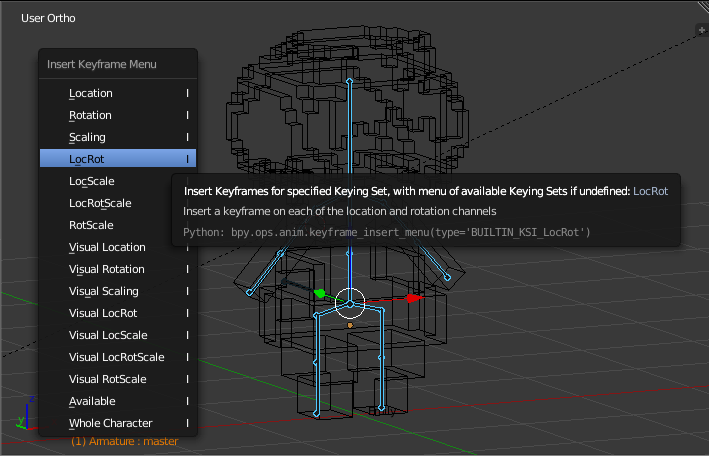Click the Armature : master label

tap(125, 441)
